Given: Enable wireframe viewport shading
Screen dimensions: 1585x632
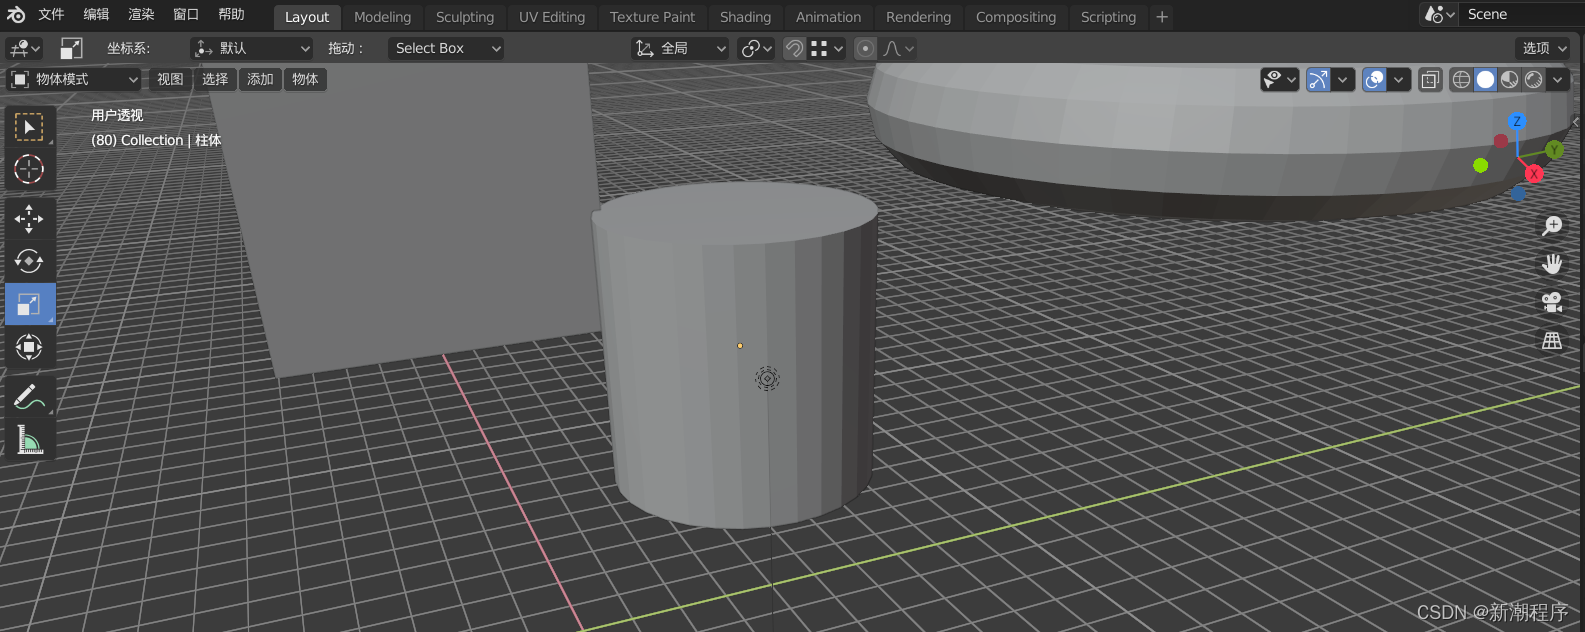Looking at the screenshot, I should pos(1461,79).
